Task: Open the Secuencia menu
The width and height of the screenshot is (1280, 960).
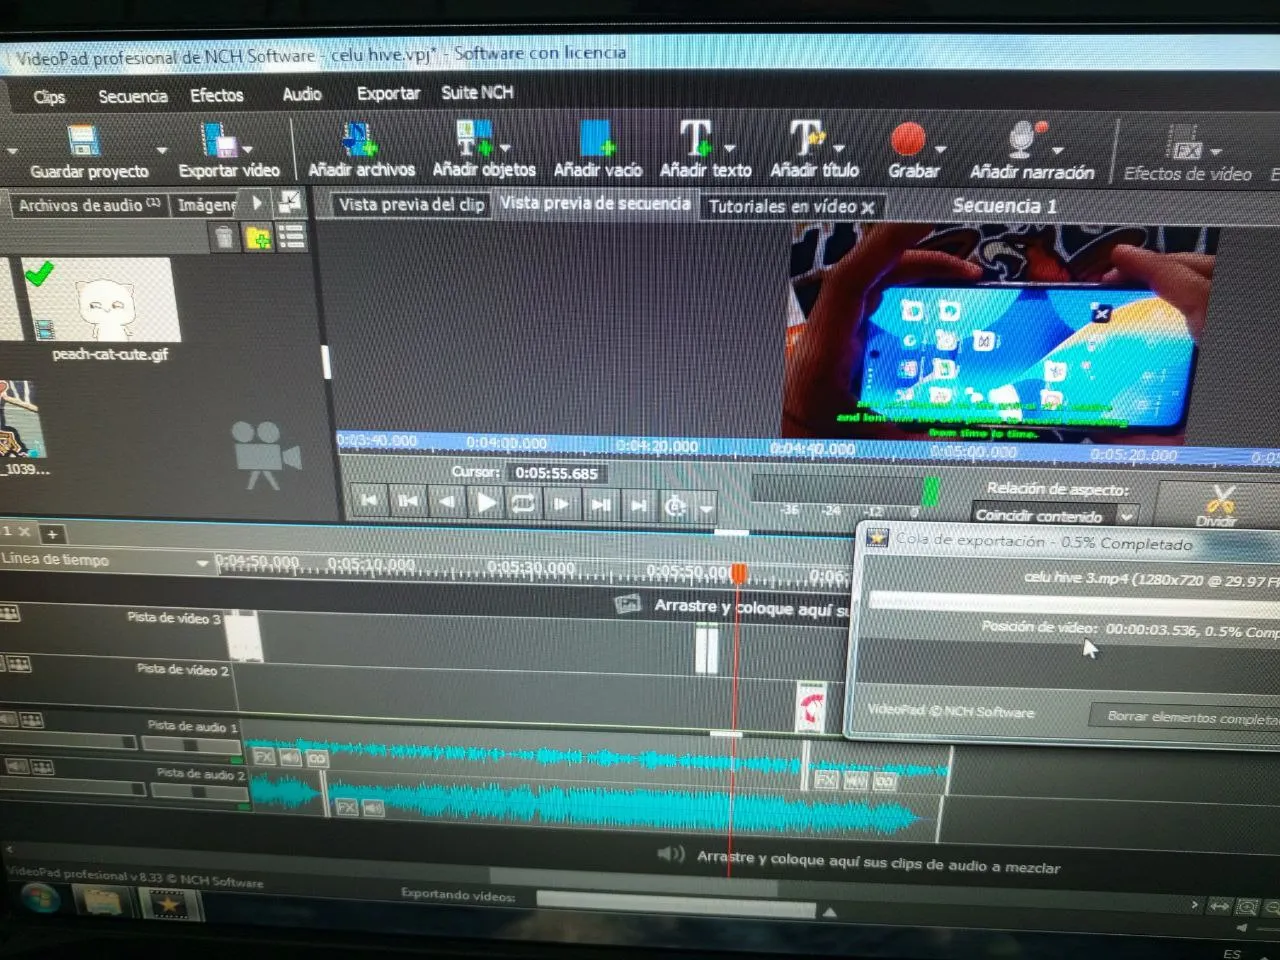Action: [132, 96]
